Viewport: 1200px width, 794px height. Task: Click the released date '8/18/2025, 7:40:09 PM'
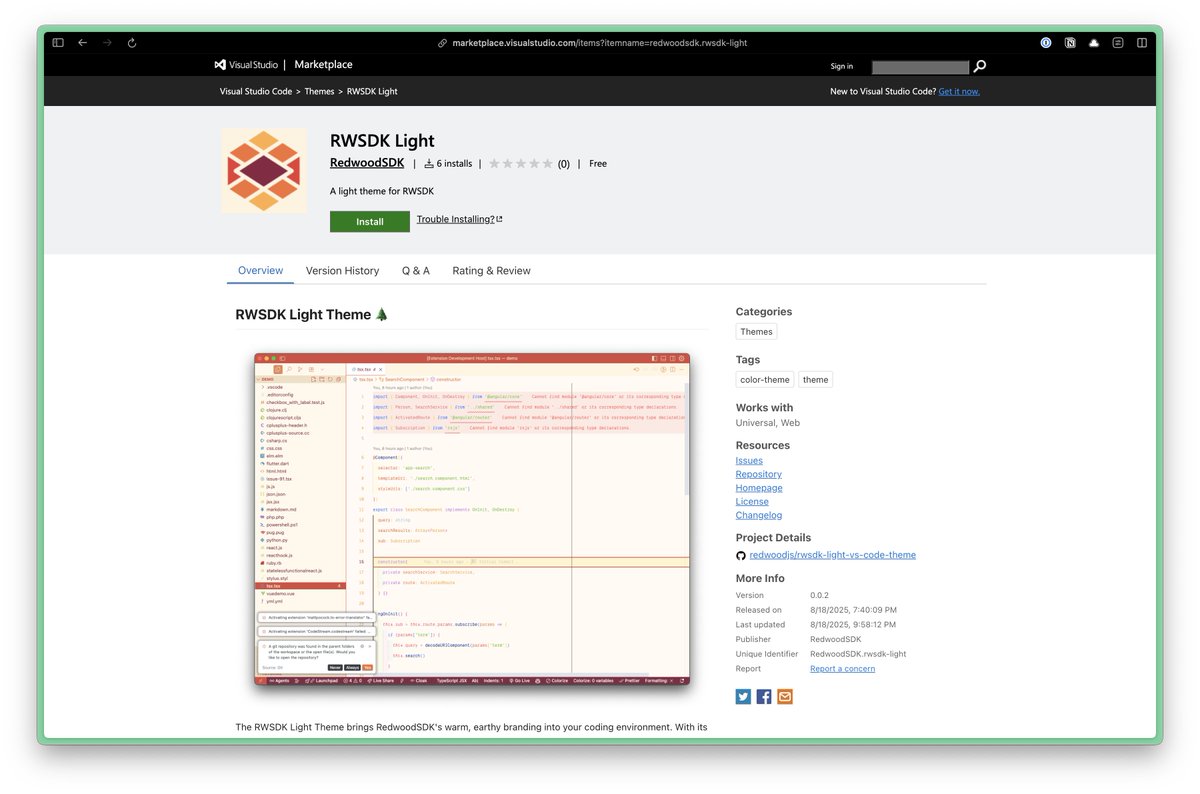click(853, 610)
